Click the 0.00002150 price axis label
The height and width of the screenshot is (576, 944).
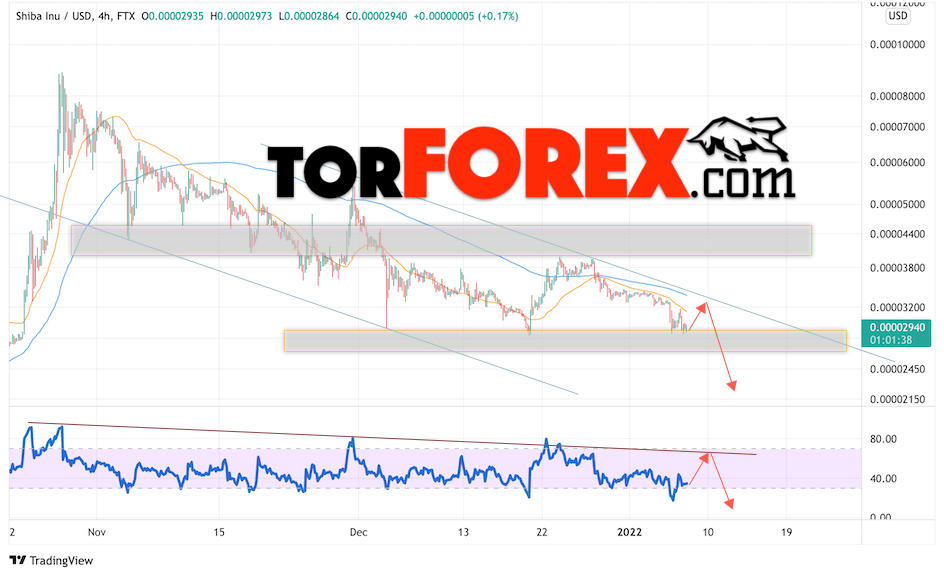897,399
